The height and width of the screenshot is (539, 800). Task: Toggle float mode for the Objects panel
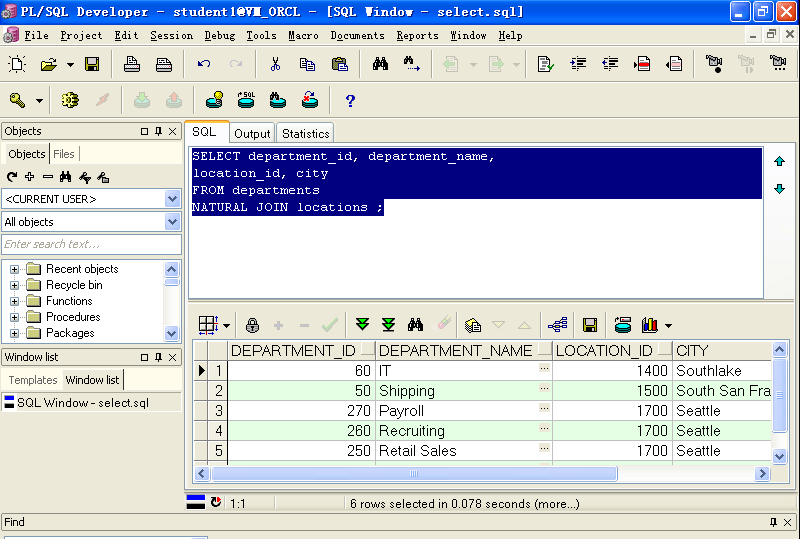tap(144, 131)
